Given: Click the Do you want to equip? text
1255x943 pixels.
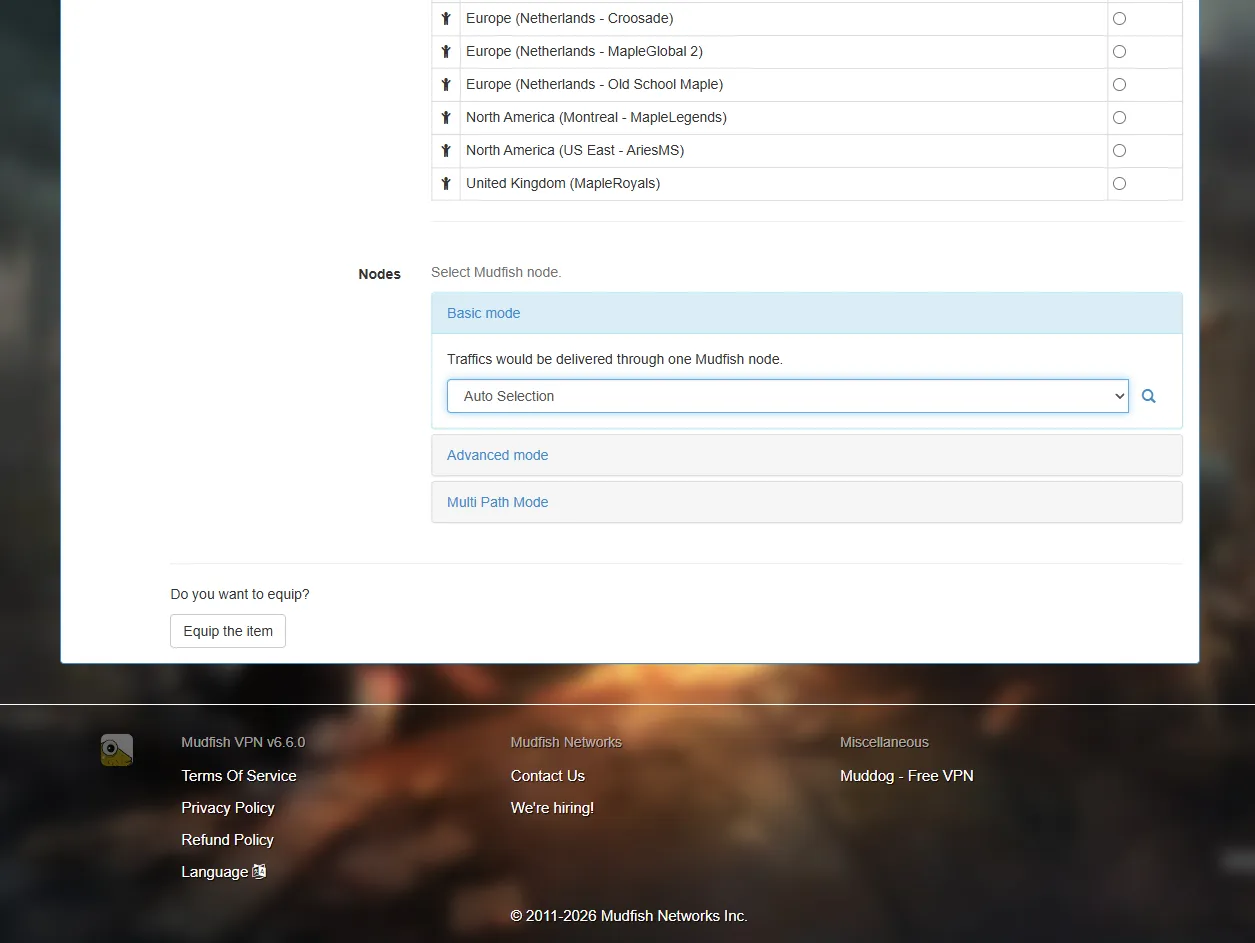Looking at the screenshot, I should pyautogui.click(x=240, y=594).
